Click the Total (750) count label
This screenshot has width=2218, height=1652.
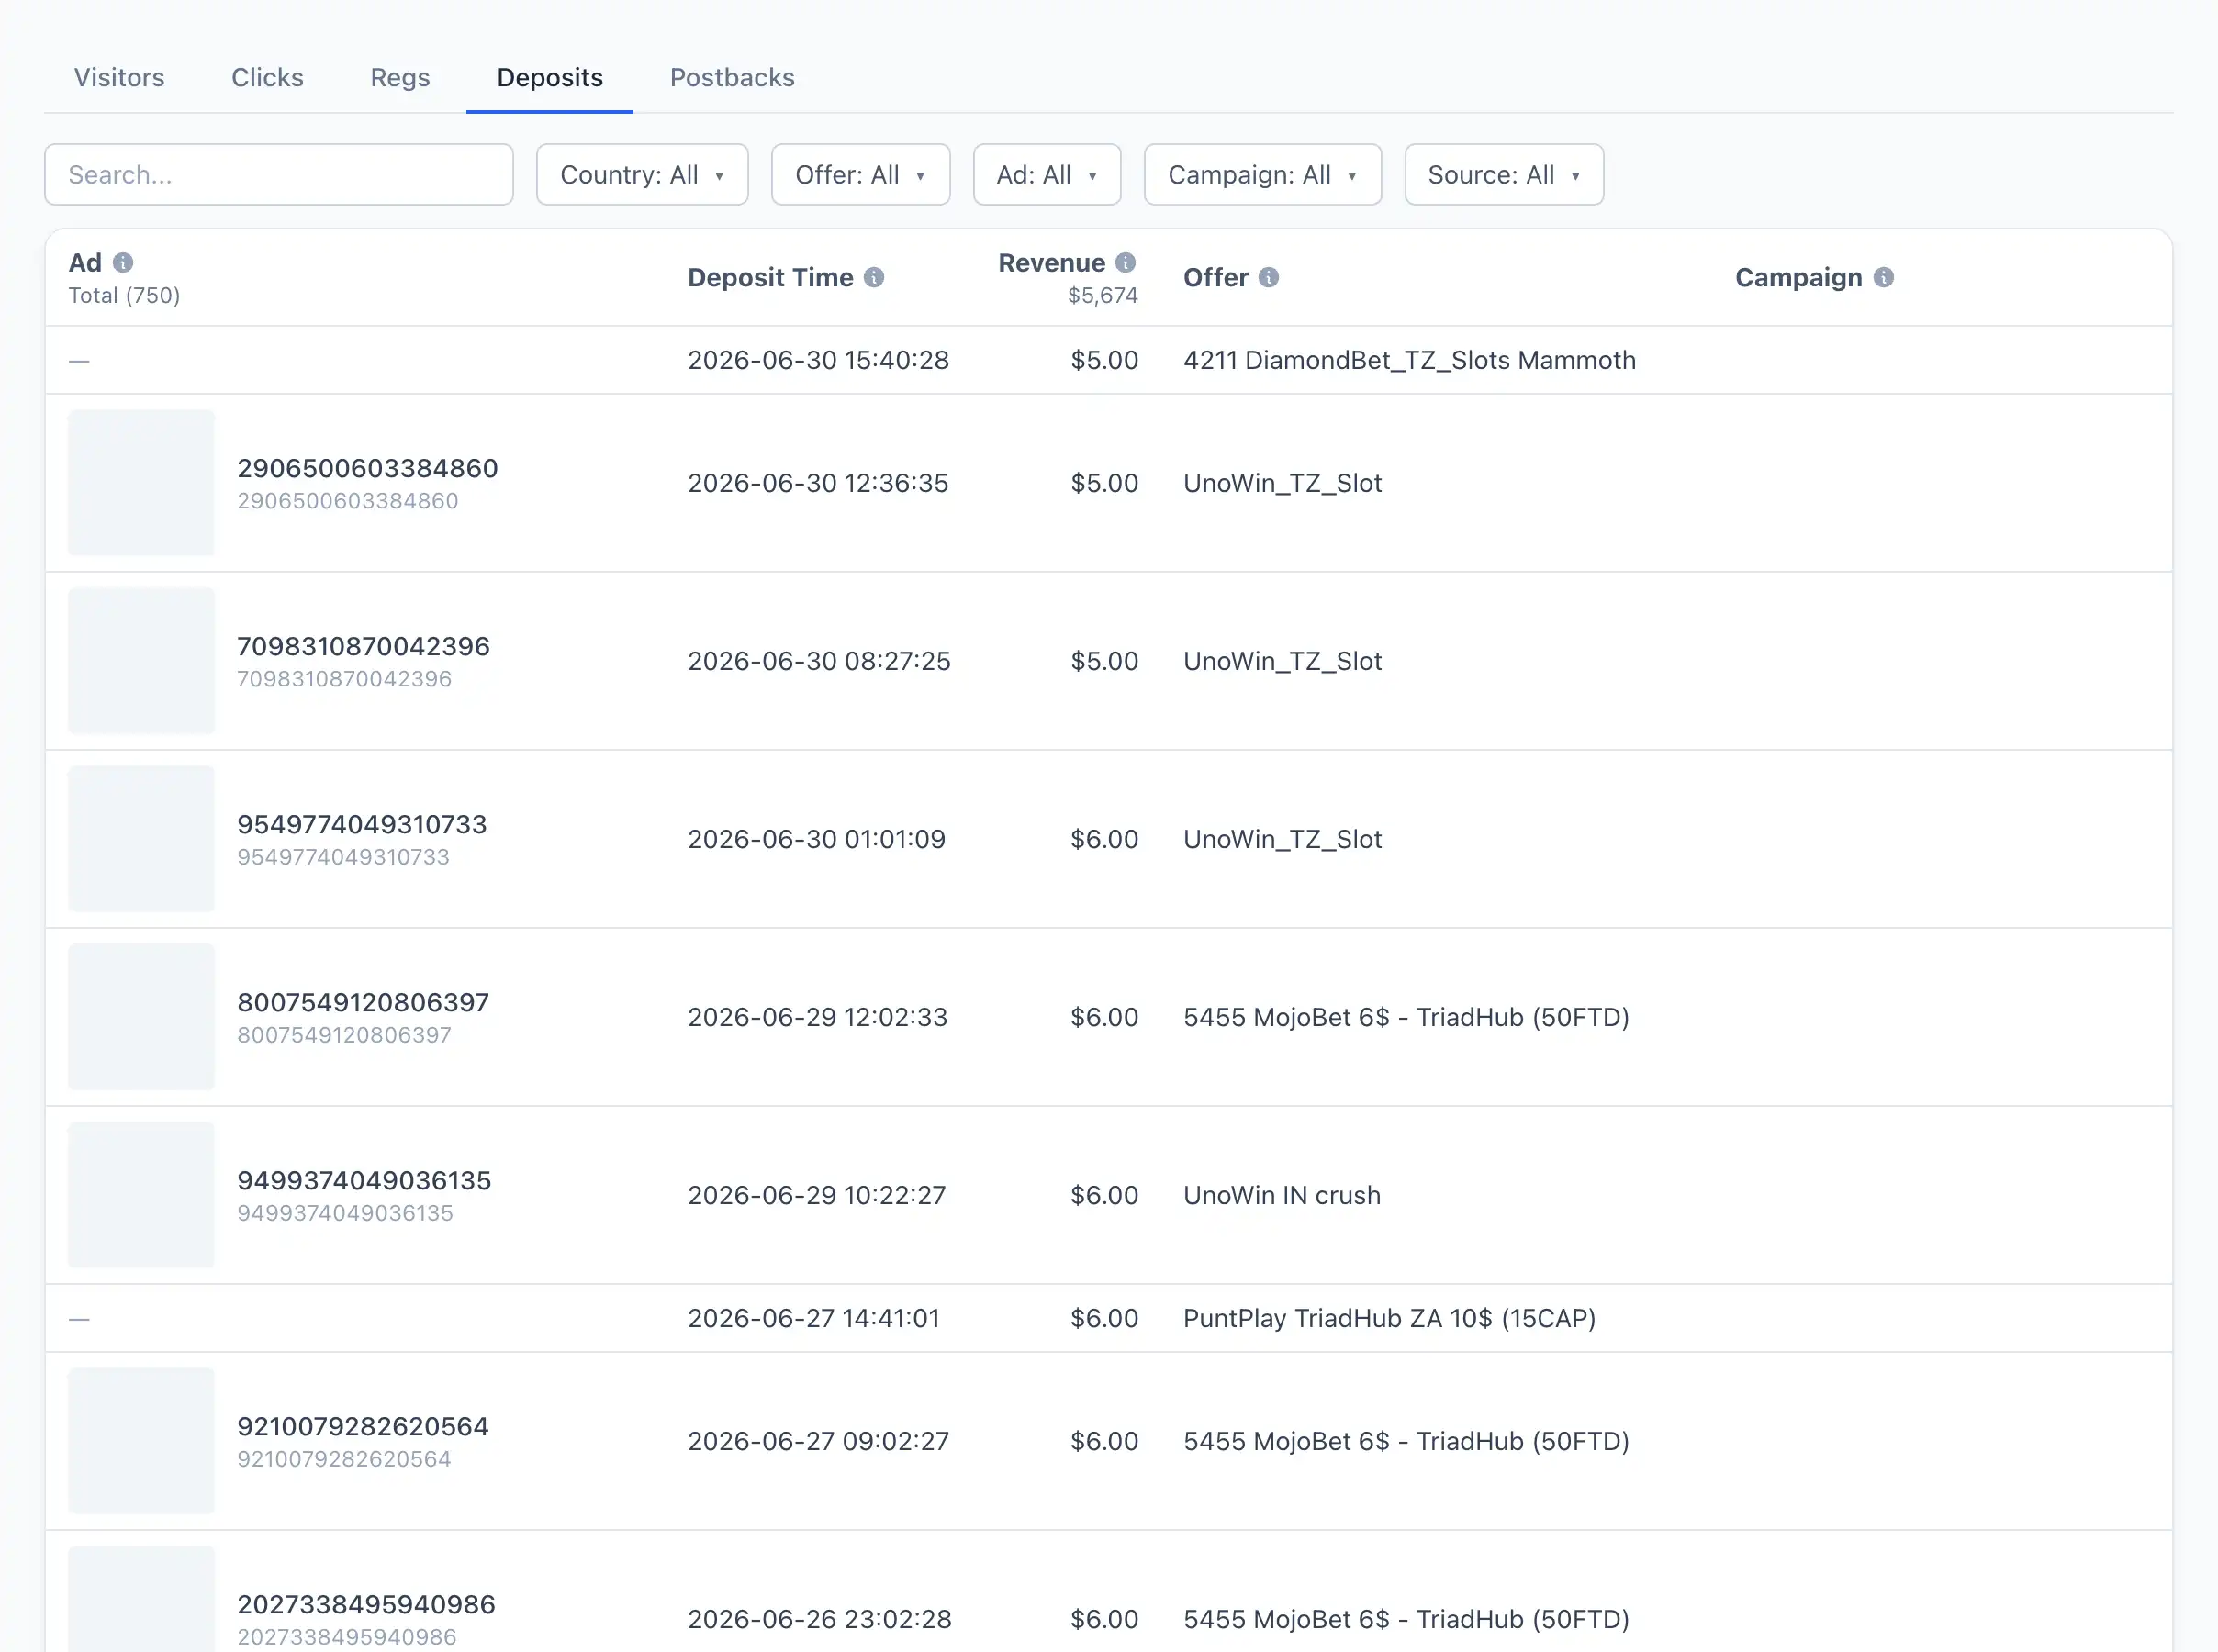coord(124,295)
